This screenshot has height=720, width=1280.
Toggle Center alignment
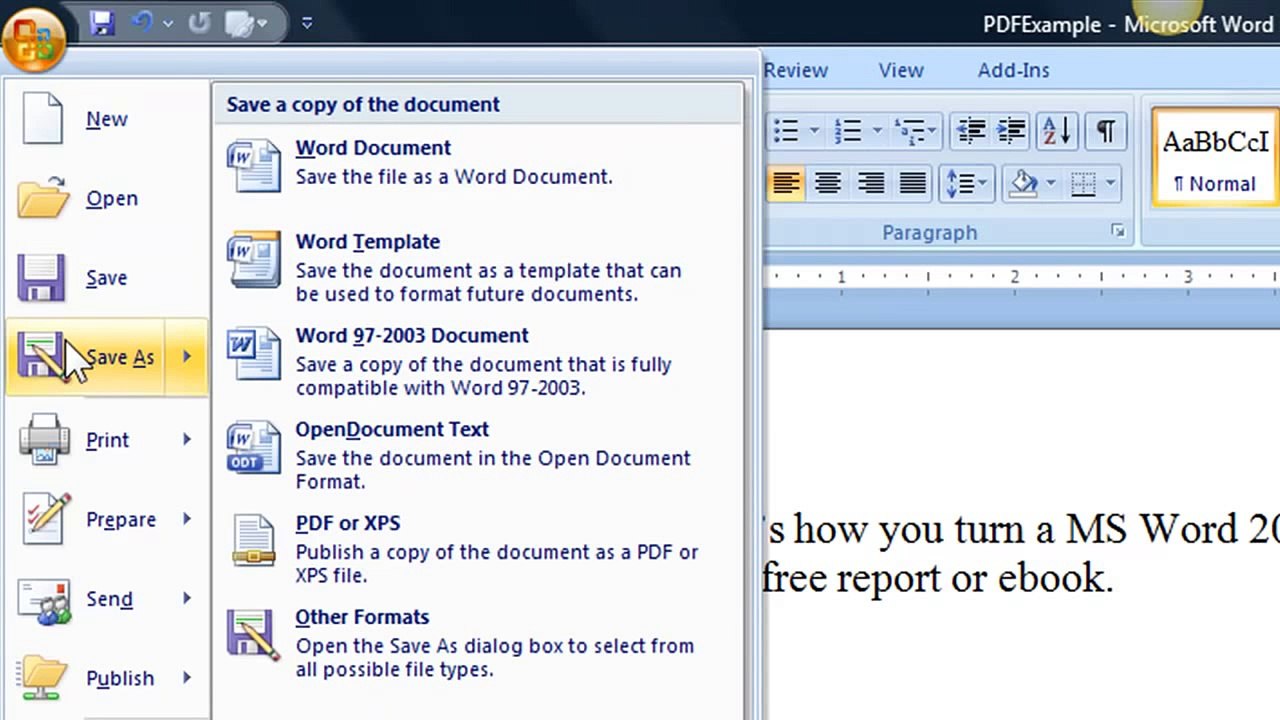pos(828,183)
